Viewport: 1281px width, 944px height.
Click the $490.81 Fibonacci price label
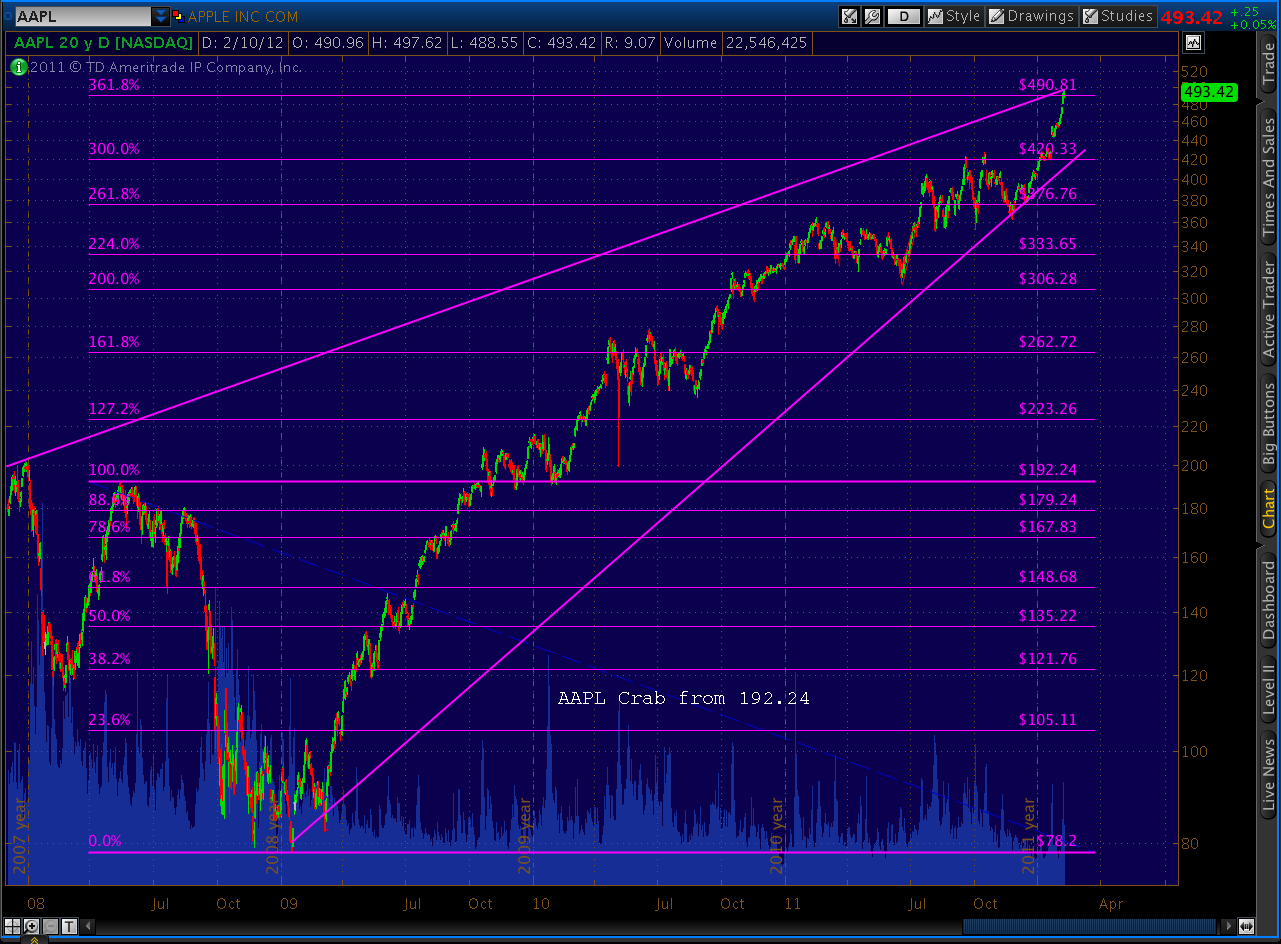pyautogui.click(x=1048, y=85)
